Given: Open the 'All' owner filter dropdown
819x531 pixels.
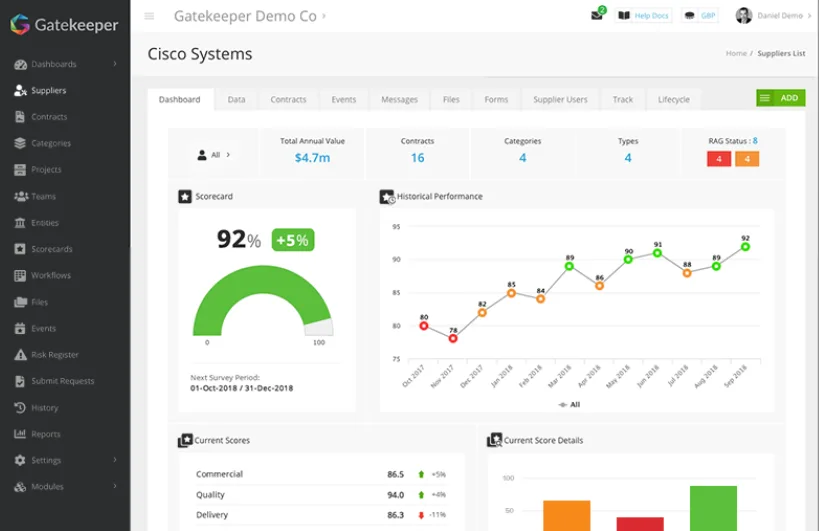Looking at the screenshot, I should coord(214,155).
